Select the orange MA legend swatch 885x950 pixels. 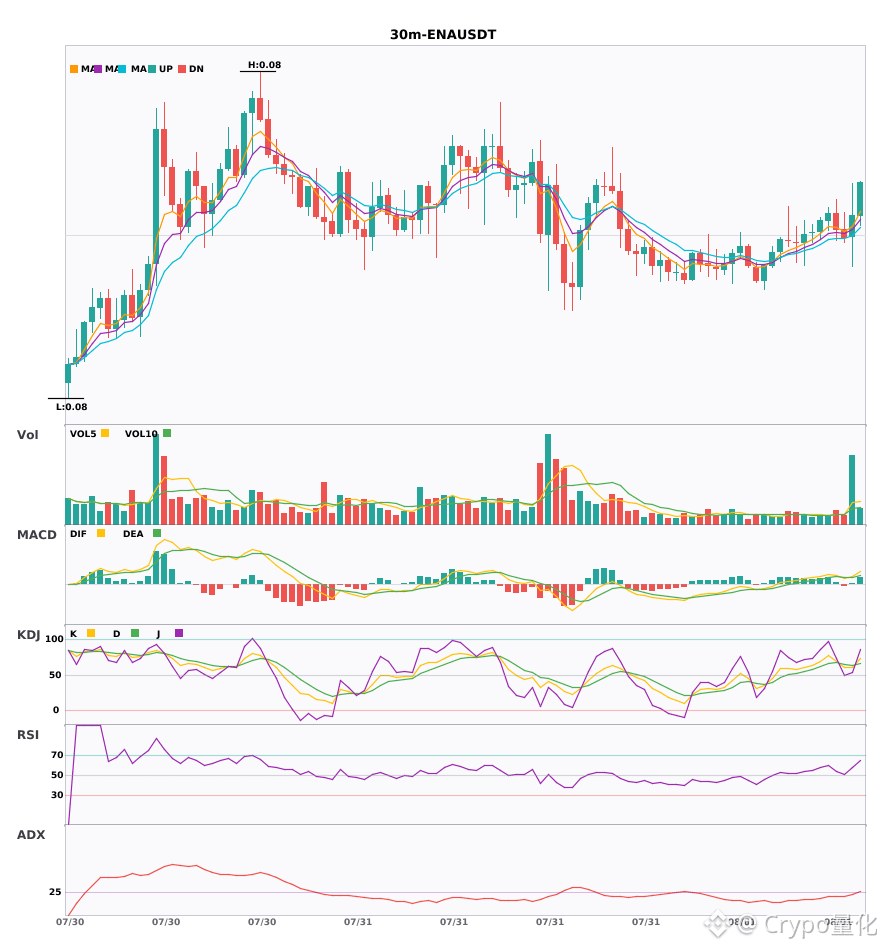[74, 69]
